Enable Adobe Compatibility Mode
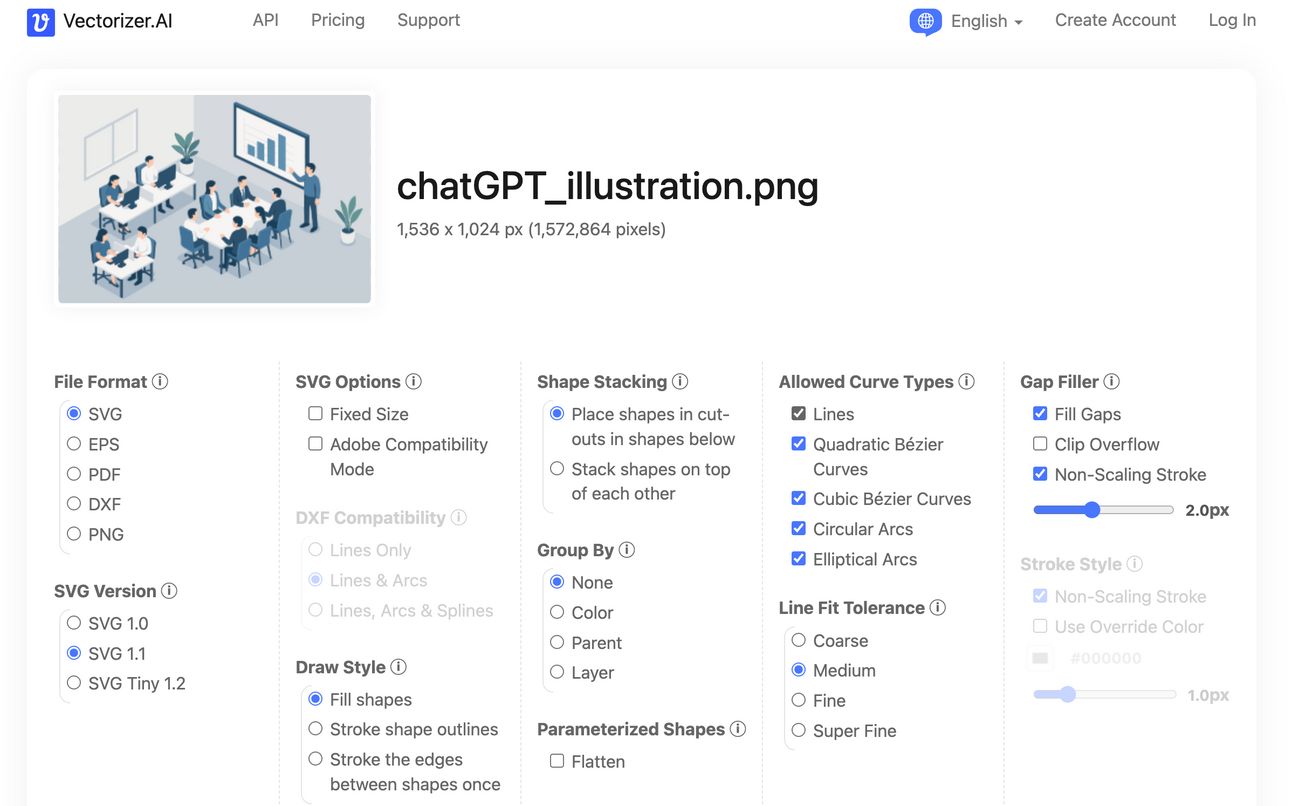Screen dimensions: 1292x806 [315, 443]
